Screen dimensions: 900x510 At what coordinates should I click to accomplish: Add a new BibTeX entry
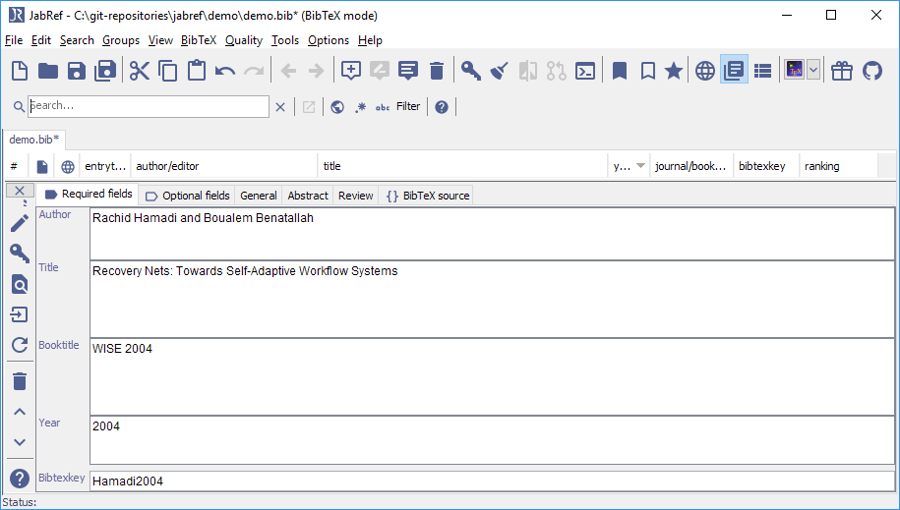point(351,71)
